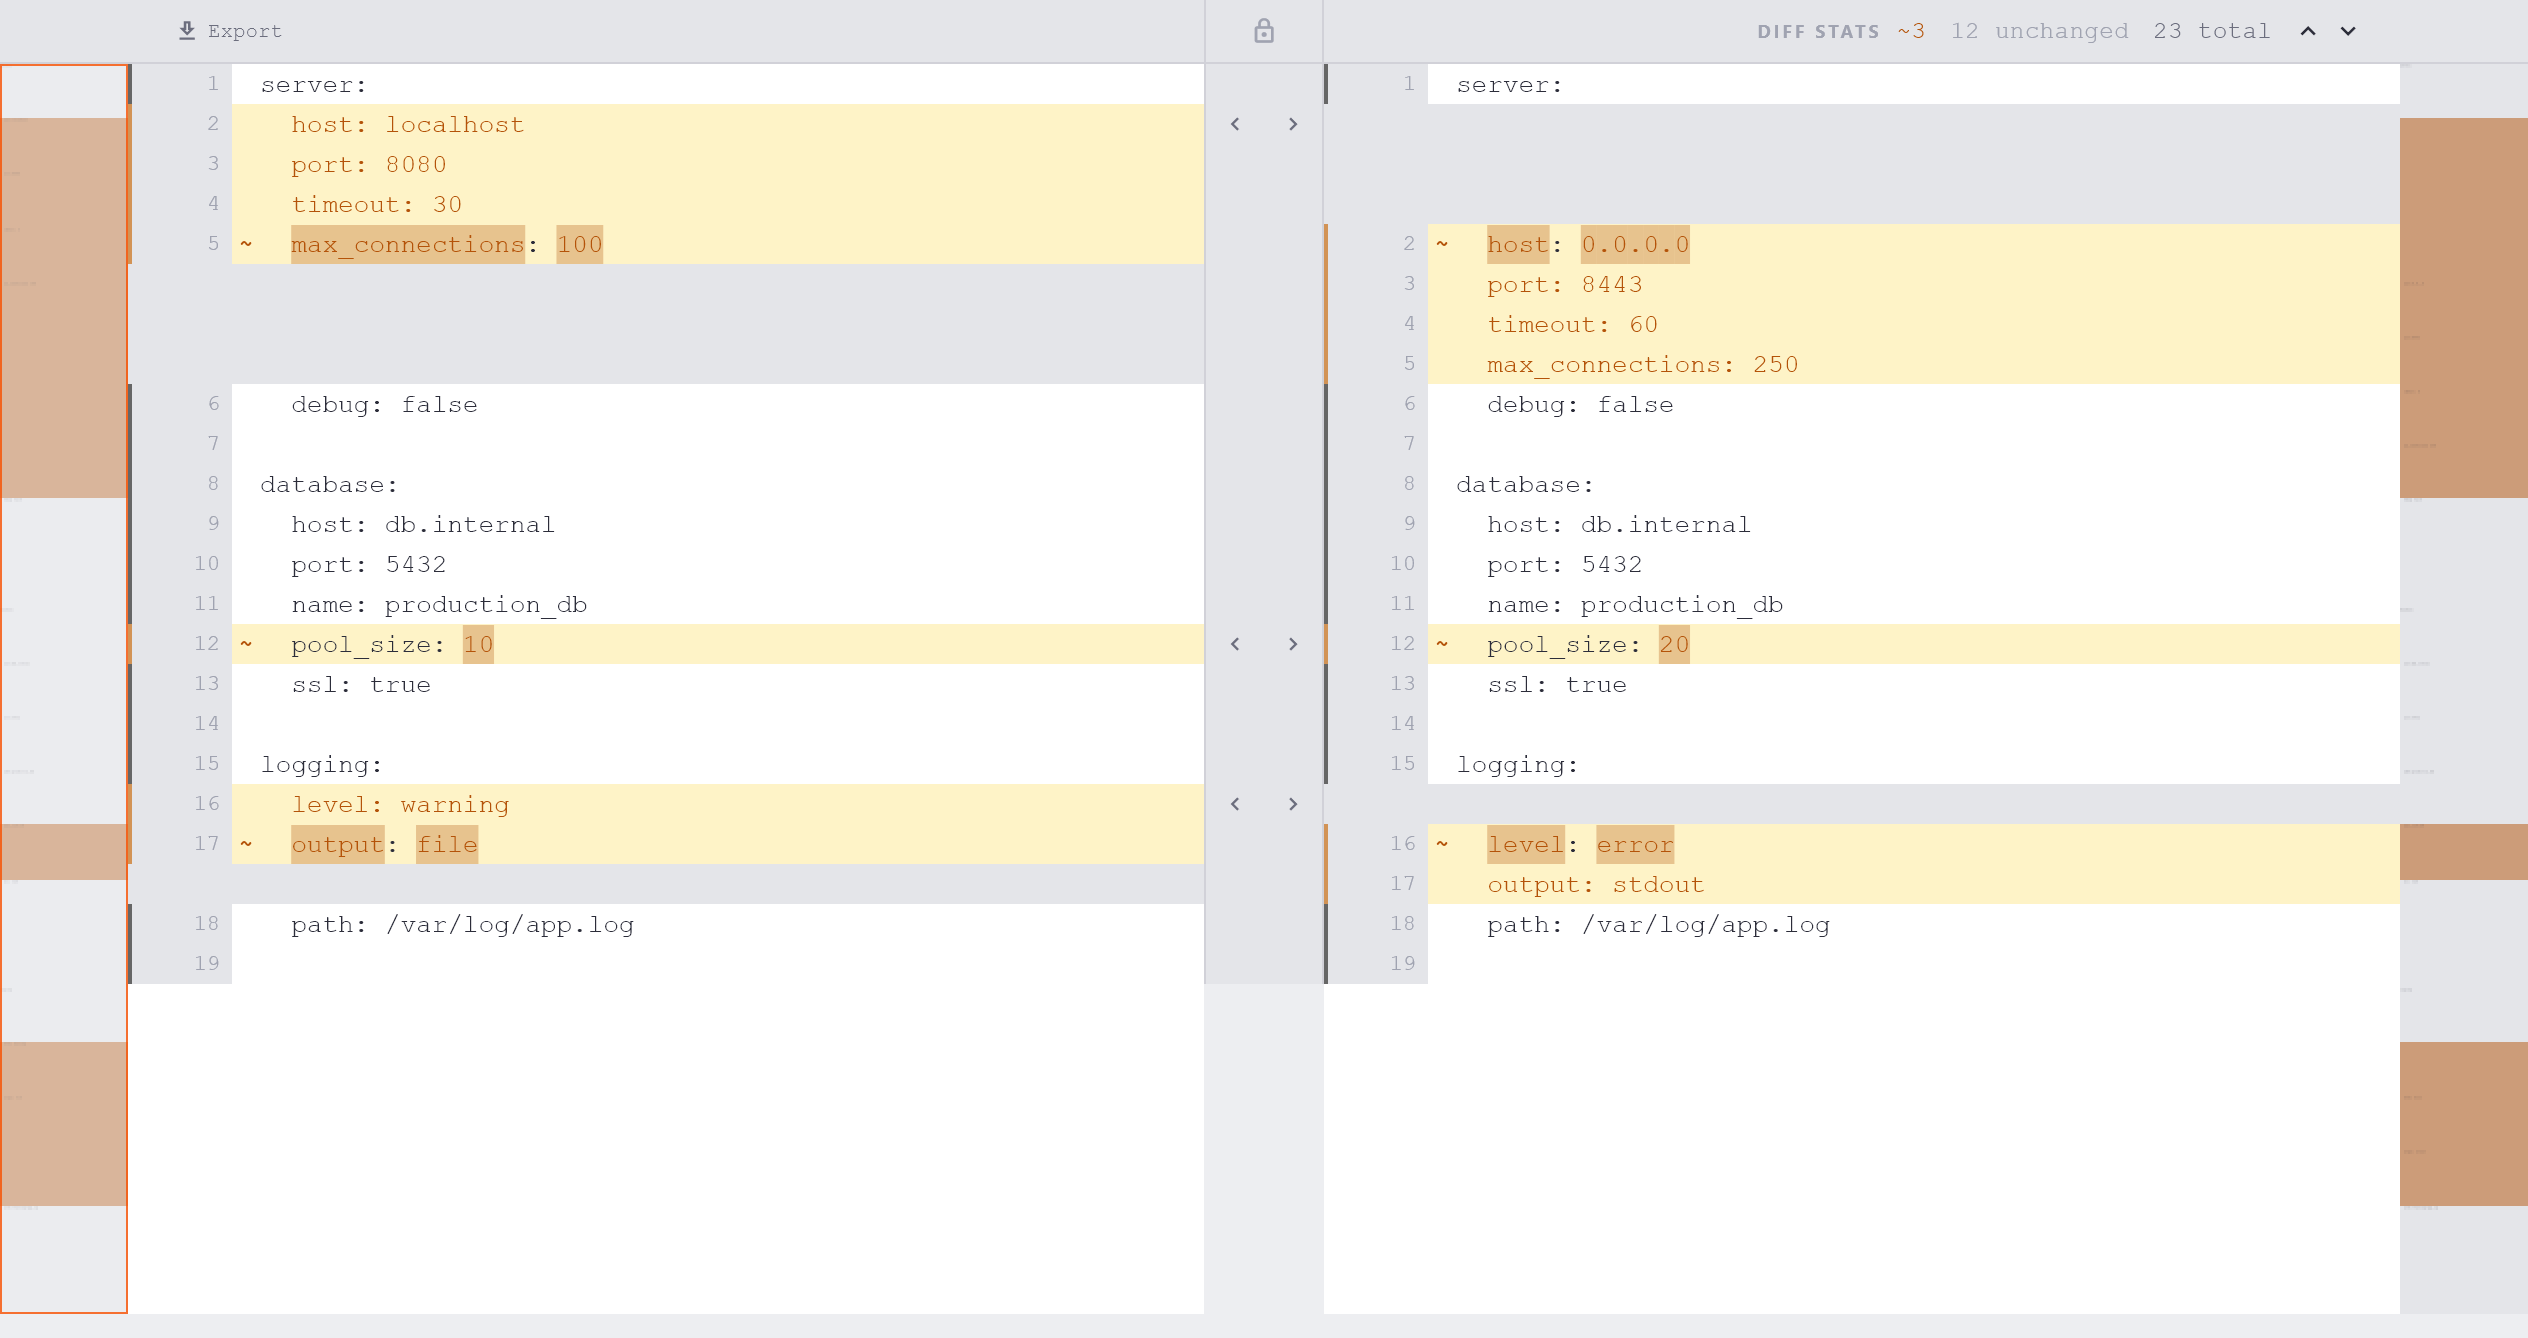The height and width of the screenshot is (1338, 2528).
Task: Merge server block left using left arrow
Action: [x=1235, y=124]
